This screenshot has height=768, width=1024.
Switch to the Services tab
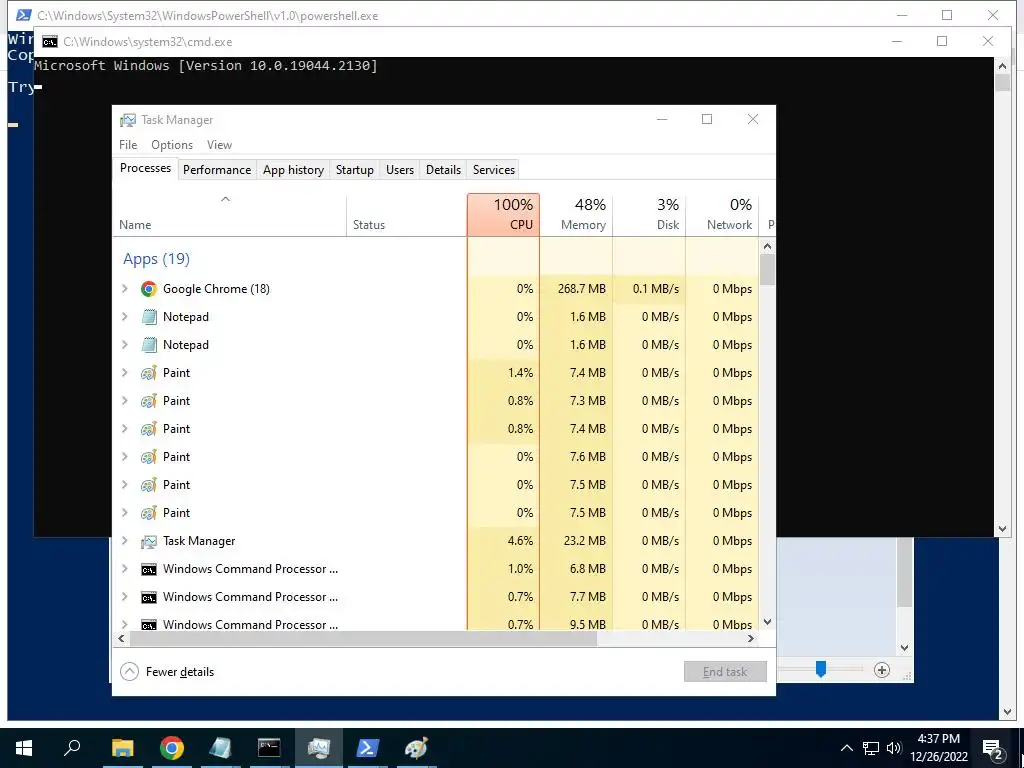click(x=494, y=170)
